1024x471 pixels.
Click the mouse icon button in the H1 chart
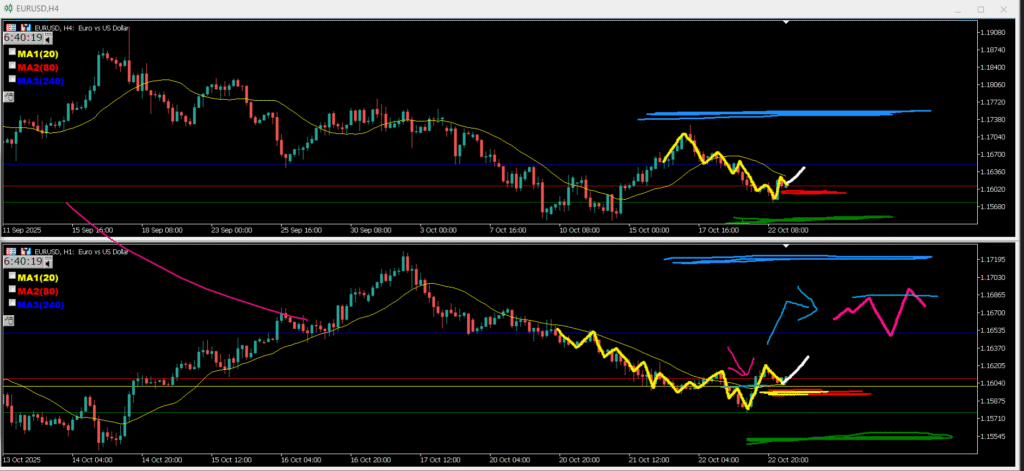tap(9, 320)
